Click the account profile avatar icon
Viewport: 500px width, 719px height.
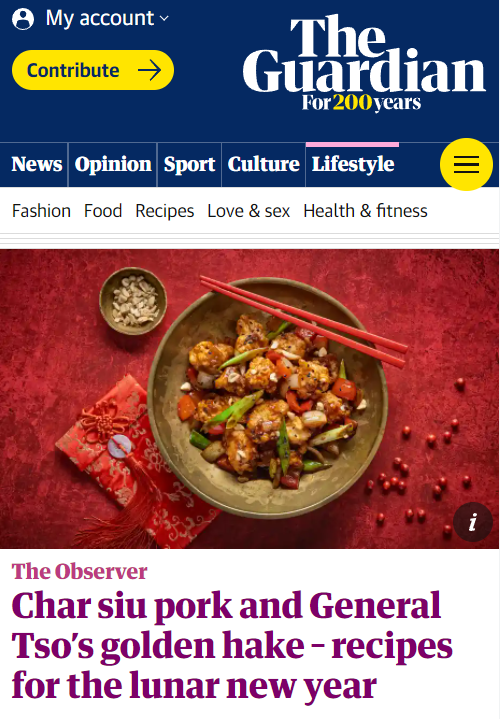23,19
